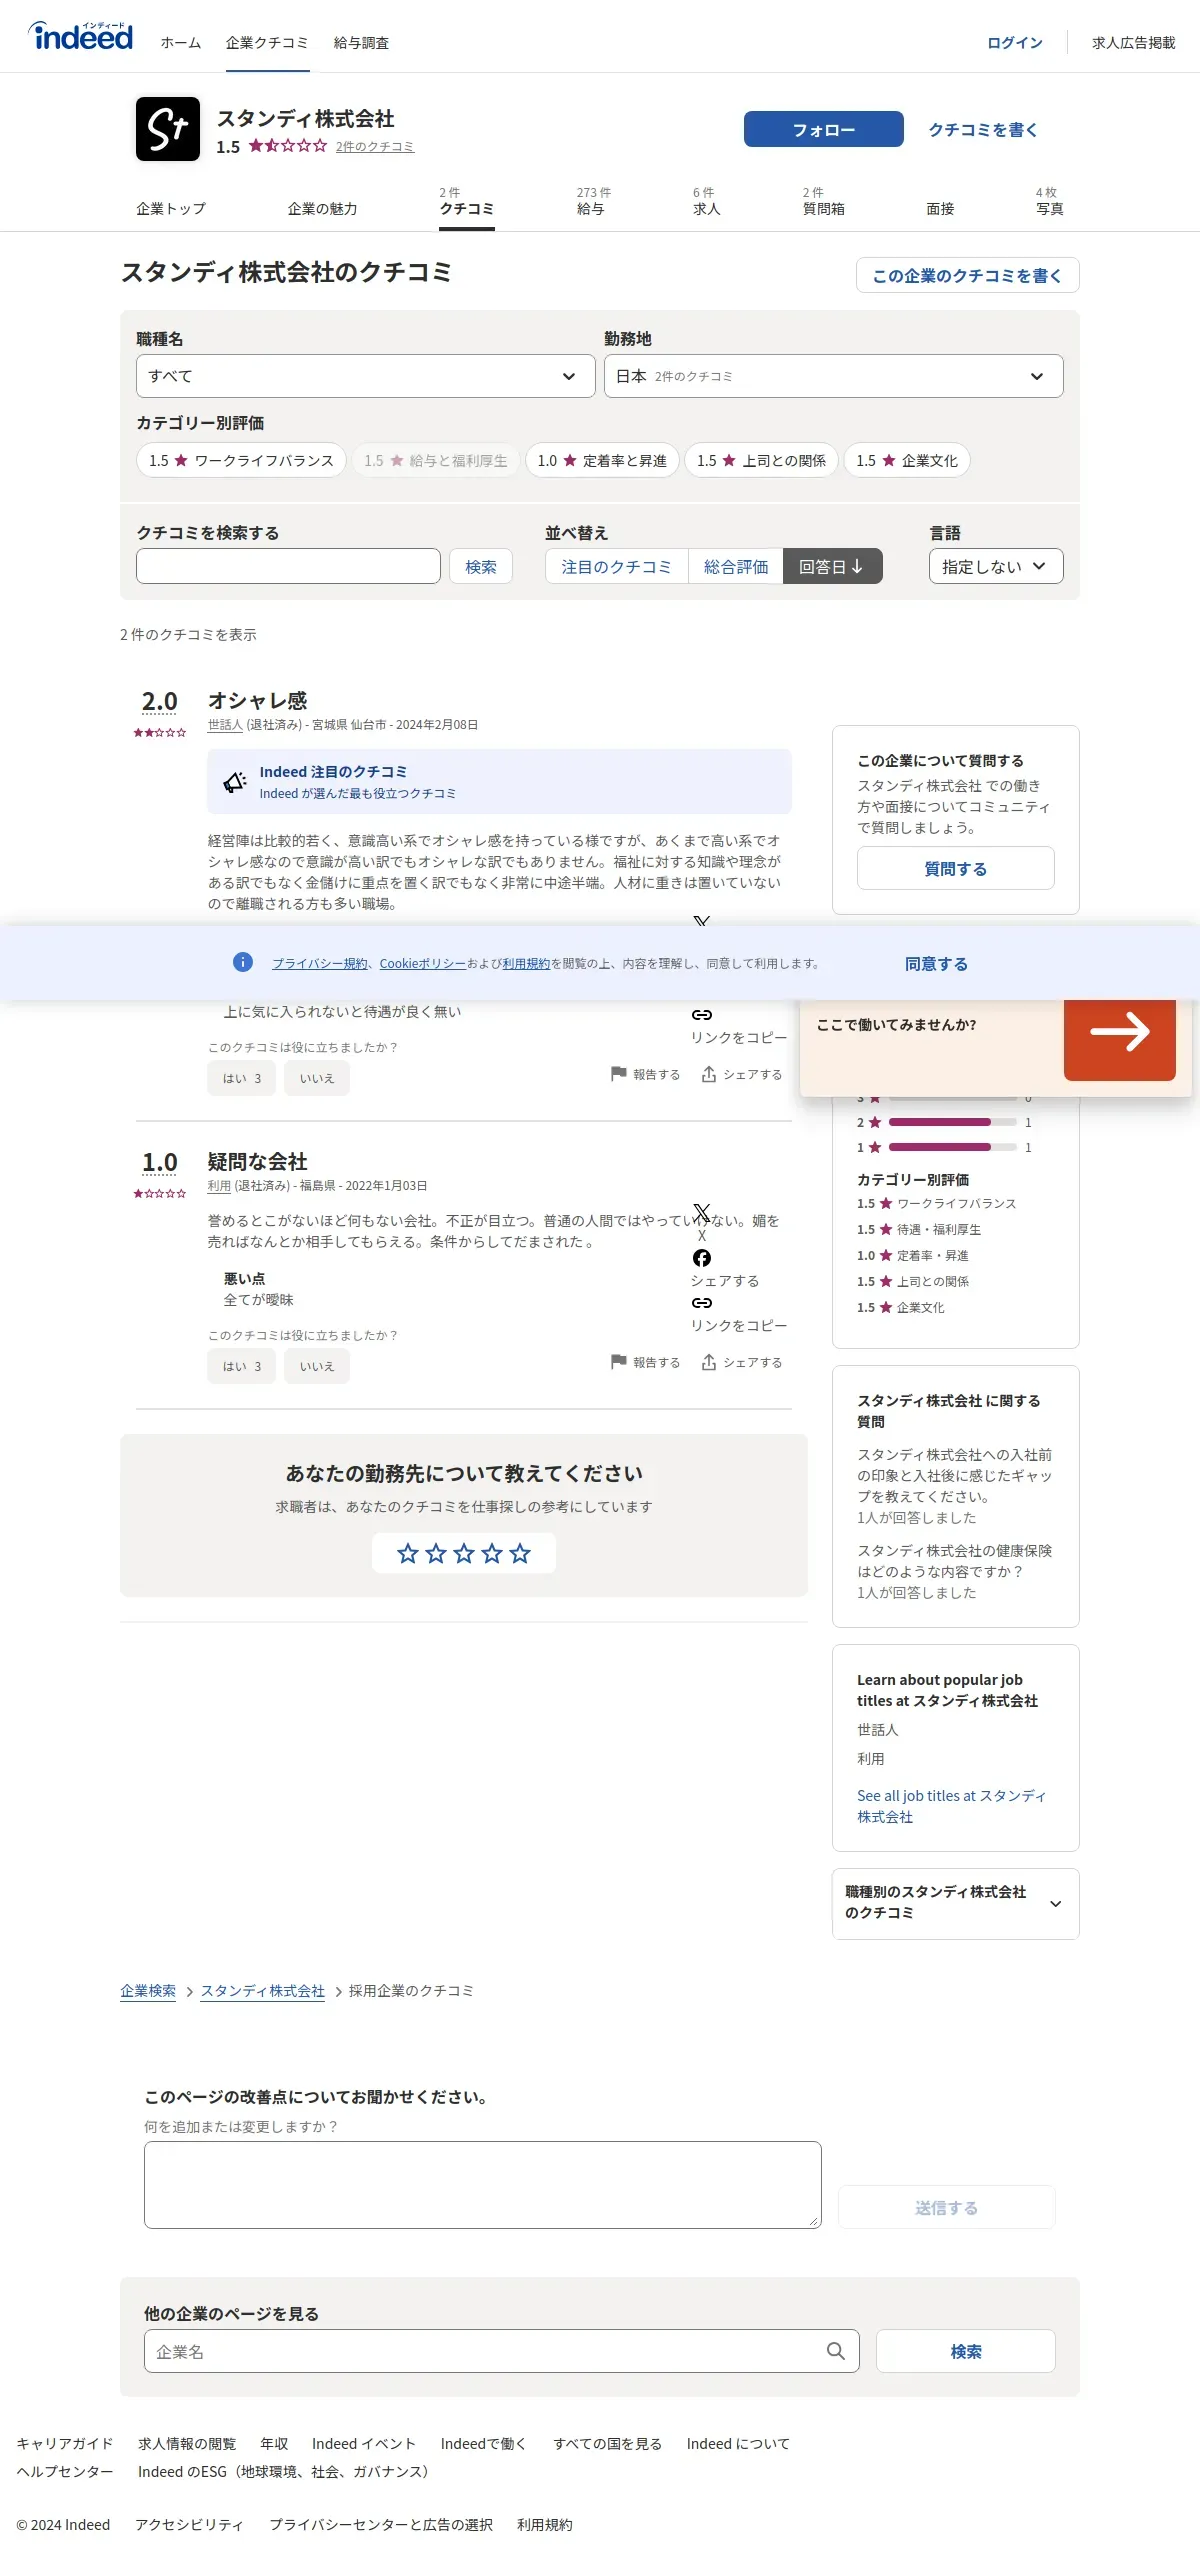Image resolution: width=1200 pixels, height=2558 pixels.
Task: Expand 職種別のスタンディ株式会社のクチコミ section
Action: tap(956, 1904)
